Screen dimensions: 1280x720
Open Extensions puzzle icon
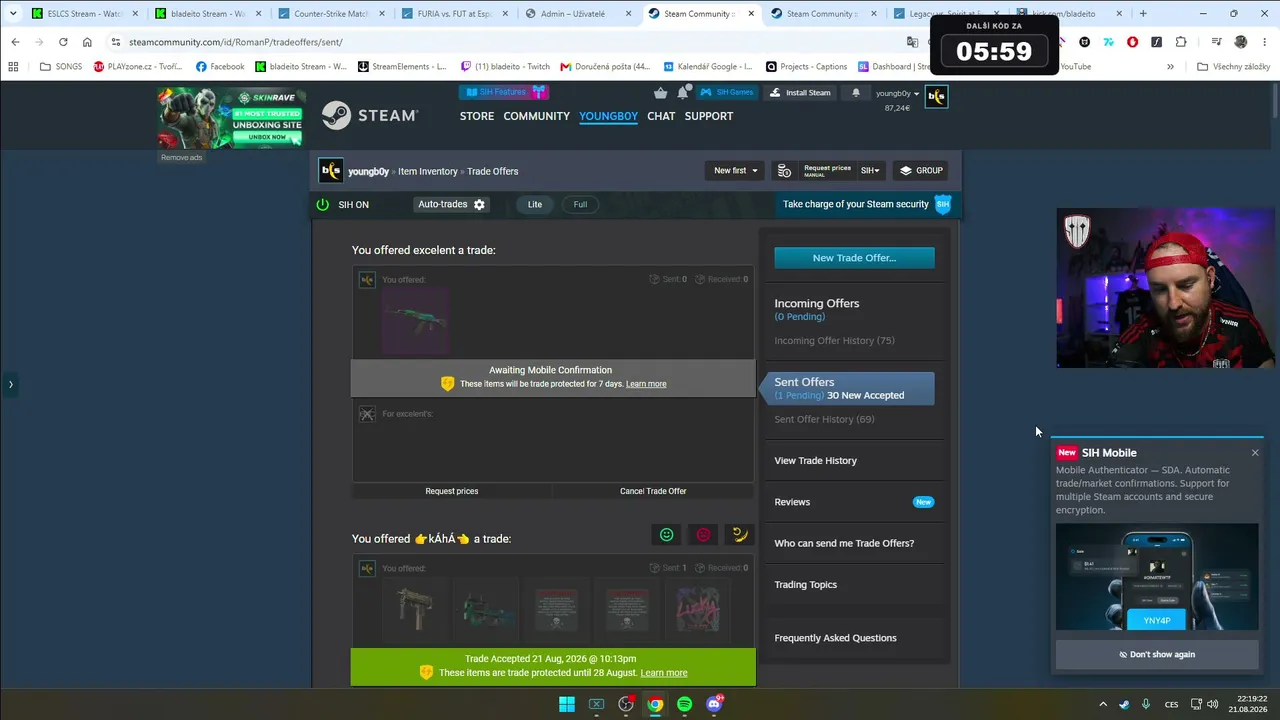pyautogui.click(x=1181, y=42)
